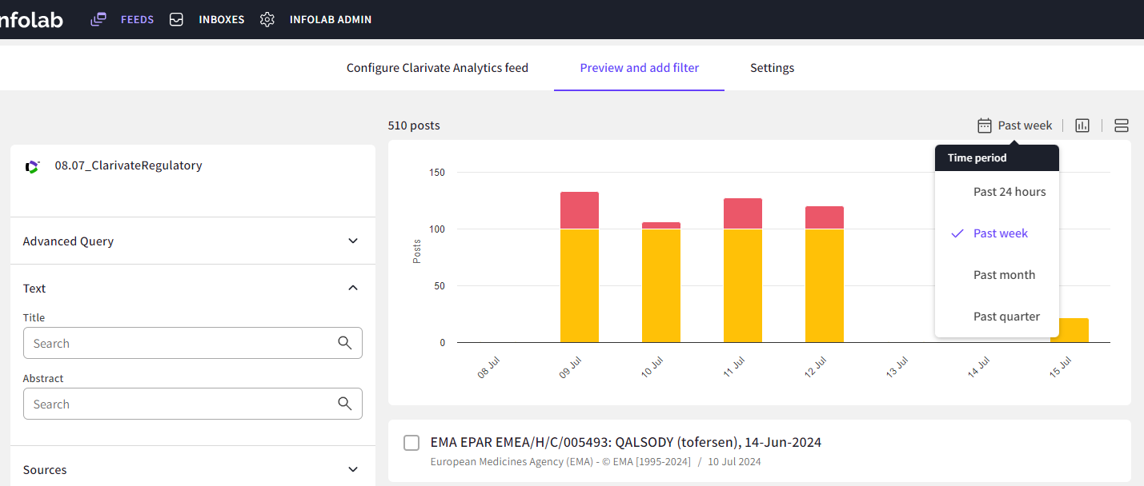Click the calendar icon beside Past week
The height and width of the screenshot is (486, 1144).
click(984, 125)
